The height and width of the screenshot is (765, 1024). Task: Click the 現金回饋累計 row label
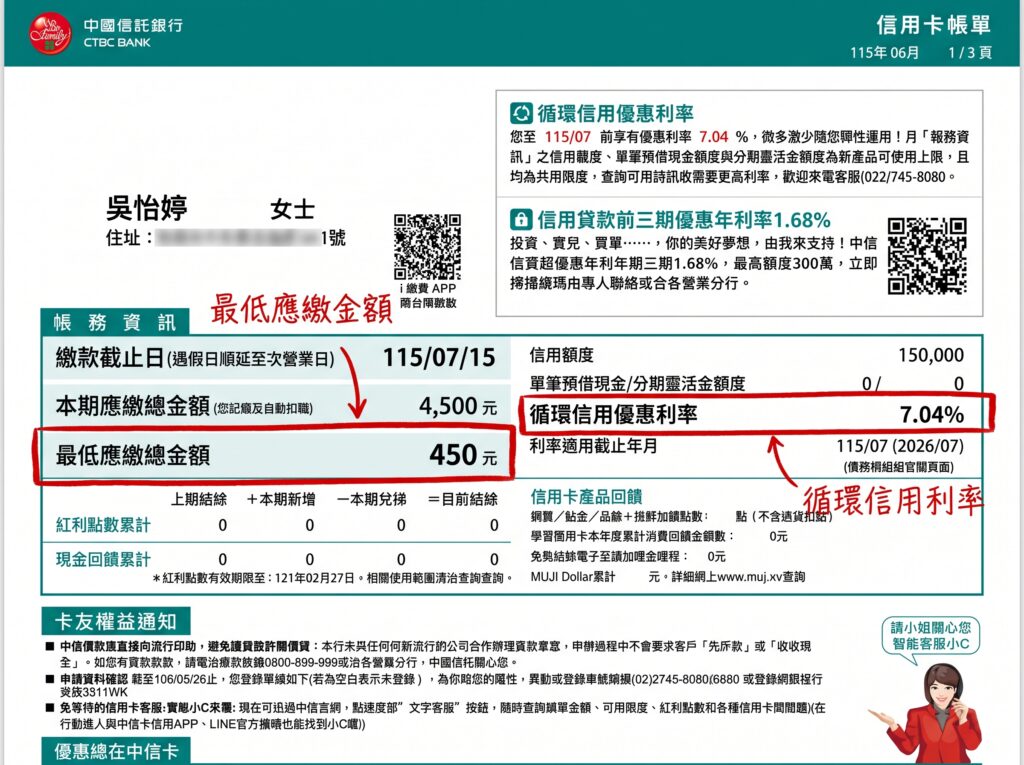[x=103, y=559]
